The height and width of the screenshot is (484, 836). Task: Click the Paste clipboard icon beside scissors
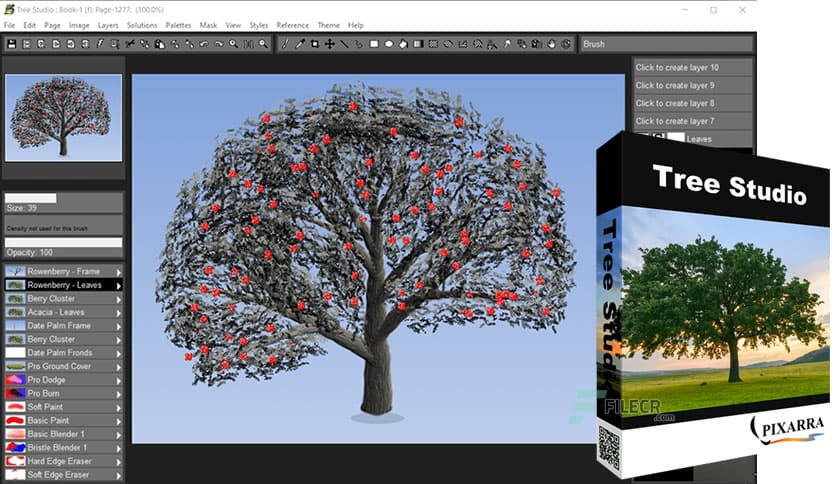pyautogui.click(x=159, y=44)
